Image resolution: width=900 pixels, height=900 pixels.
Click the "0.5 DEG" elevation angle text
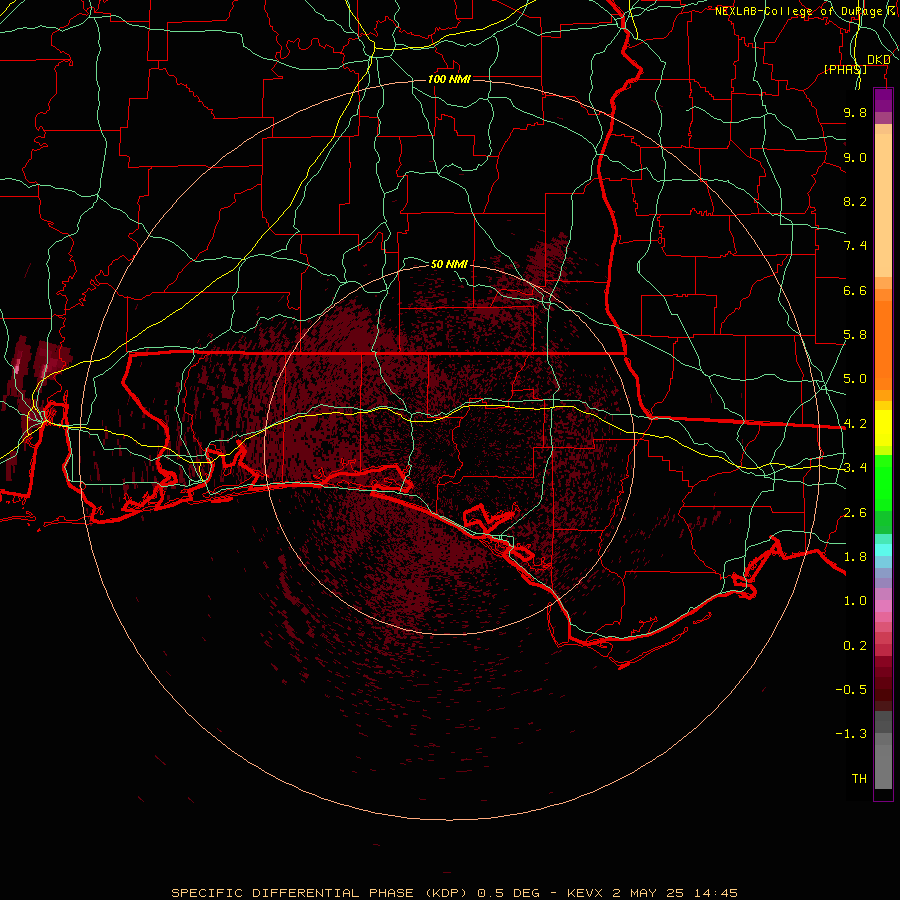coord(508,893)
